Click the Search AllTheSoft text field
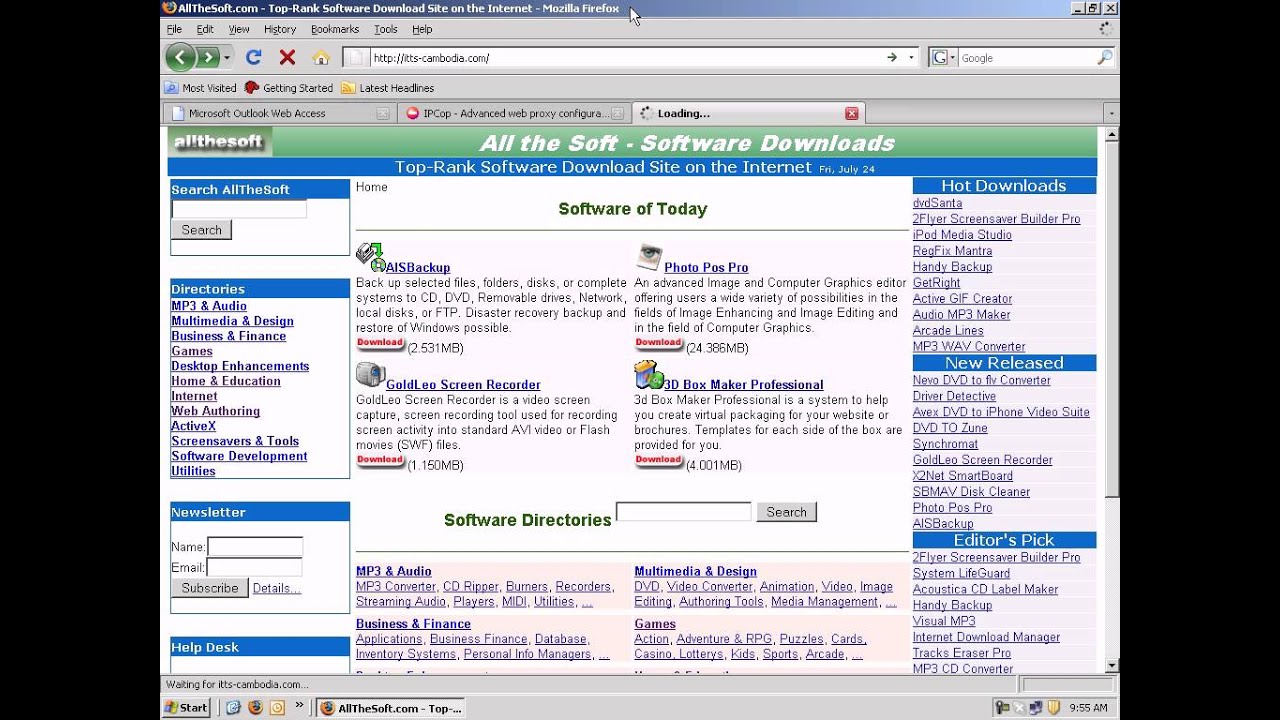 (239, 209)
